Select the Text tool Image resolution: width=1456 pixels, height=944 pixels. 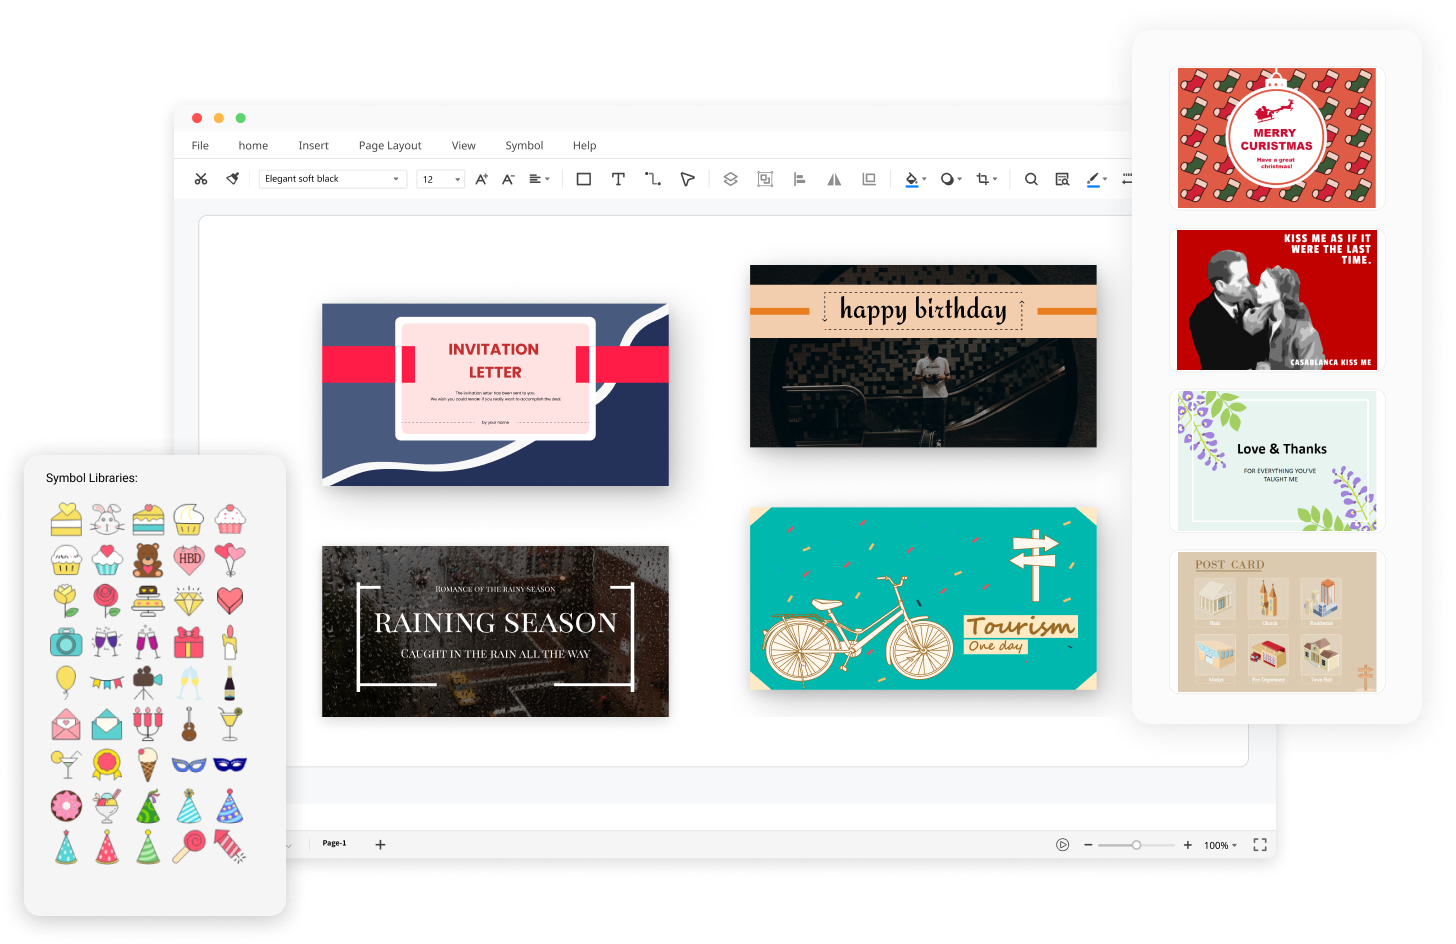pyautogui.click(x=618, y=179)
